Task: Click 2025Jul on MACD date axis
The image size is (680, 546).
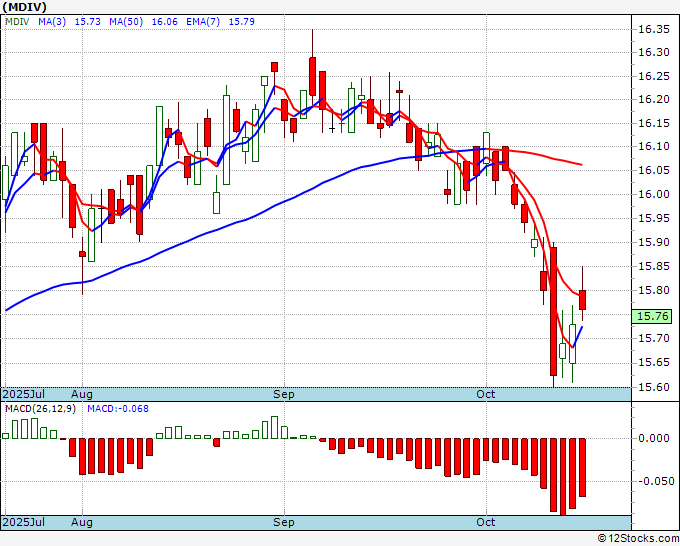Action: click(24, 522)
